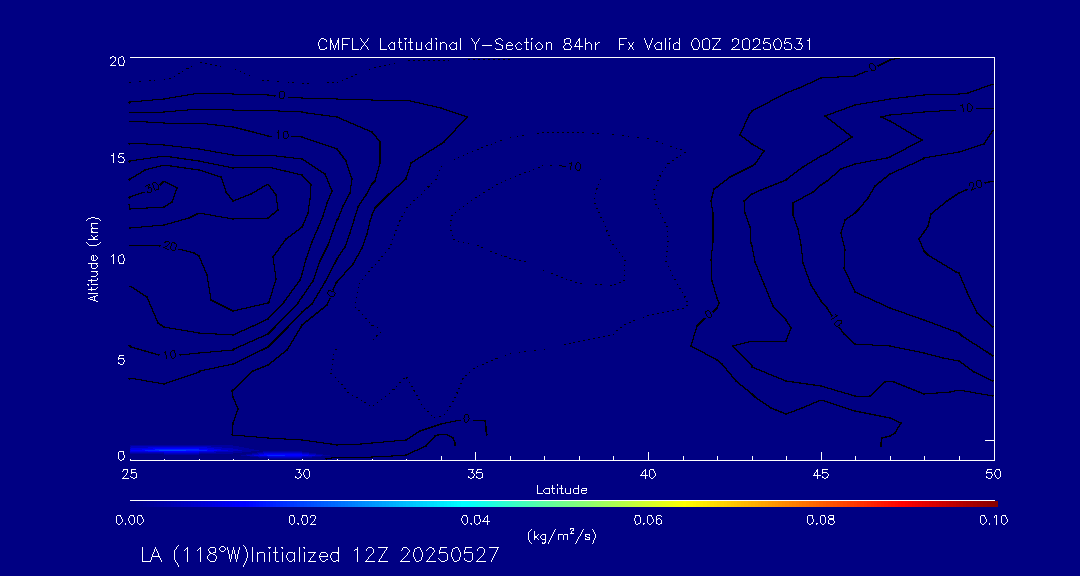1080x576 pixels.
Task: Click the Latitude x-axis label
Action: click(x=562, y=489)
